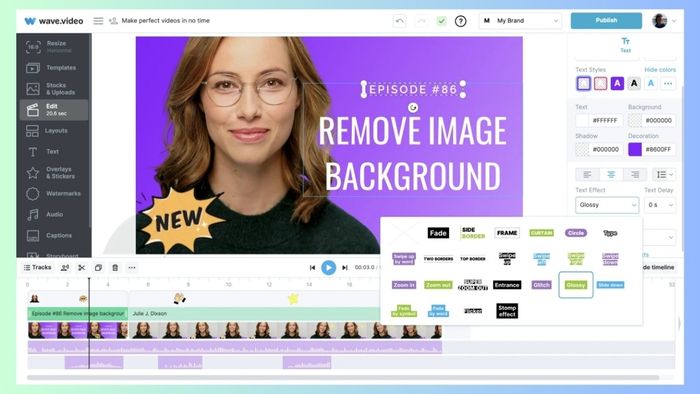700x394 pixels.
Task: Select light blue A text style
Action: [x=651, y=83]
